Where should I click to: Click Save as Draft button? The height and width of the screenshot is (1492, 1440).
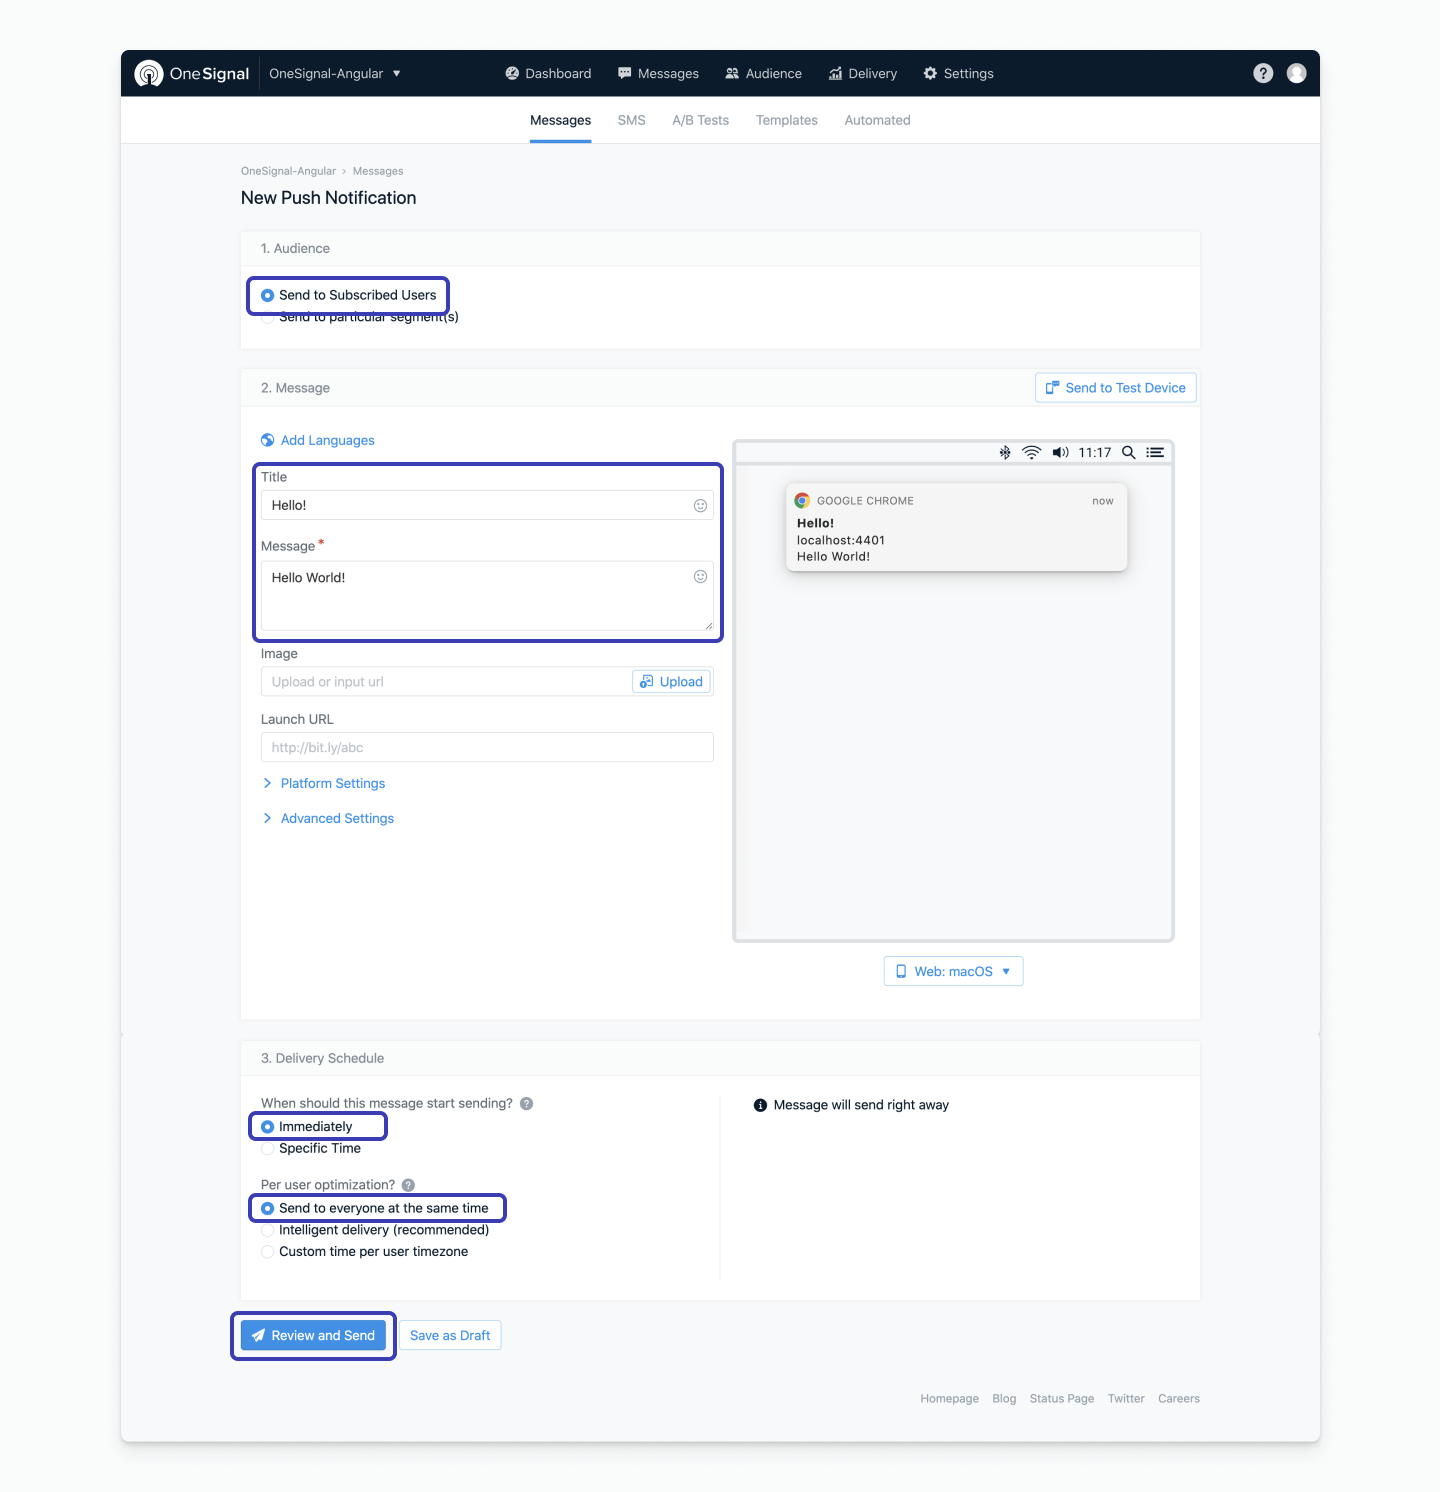coord(450,1335)
